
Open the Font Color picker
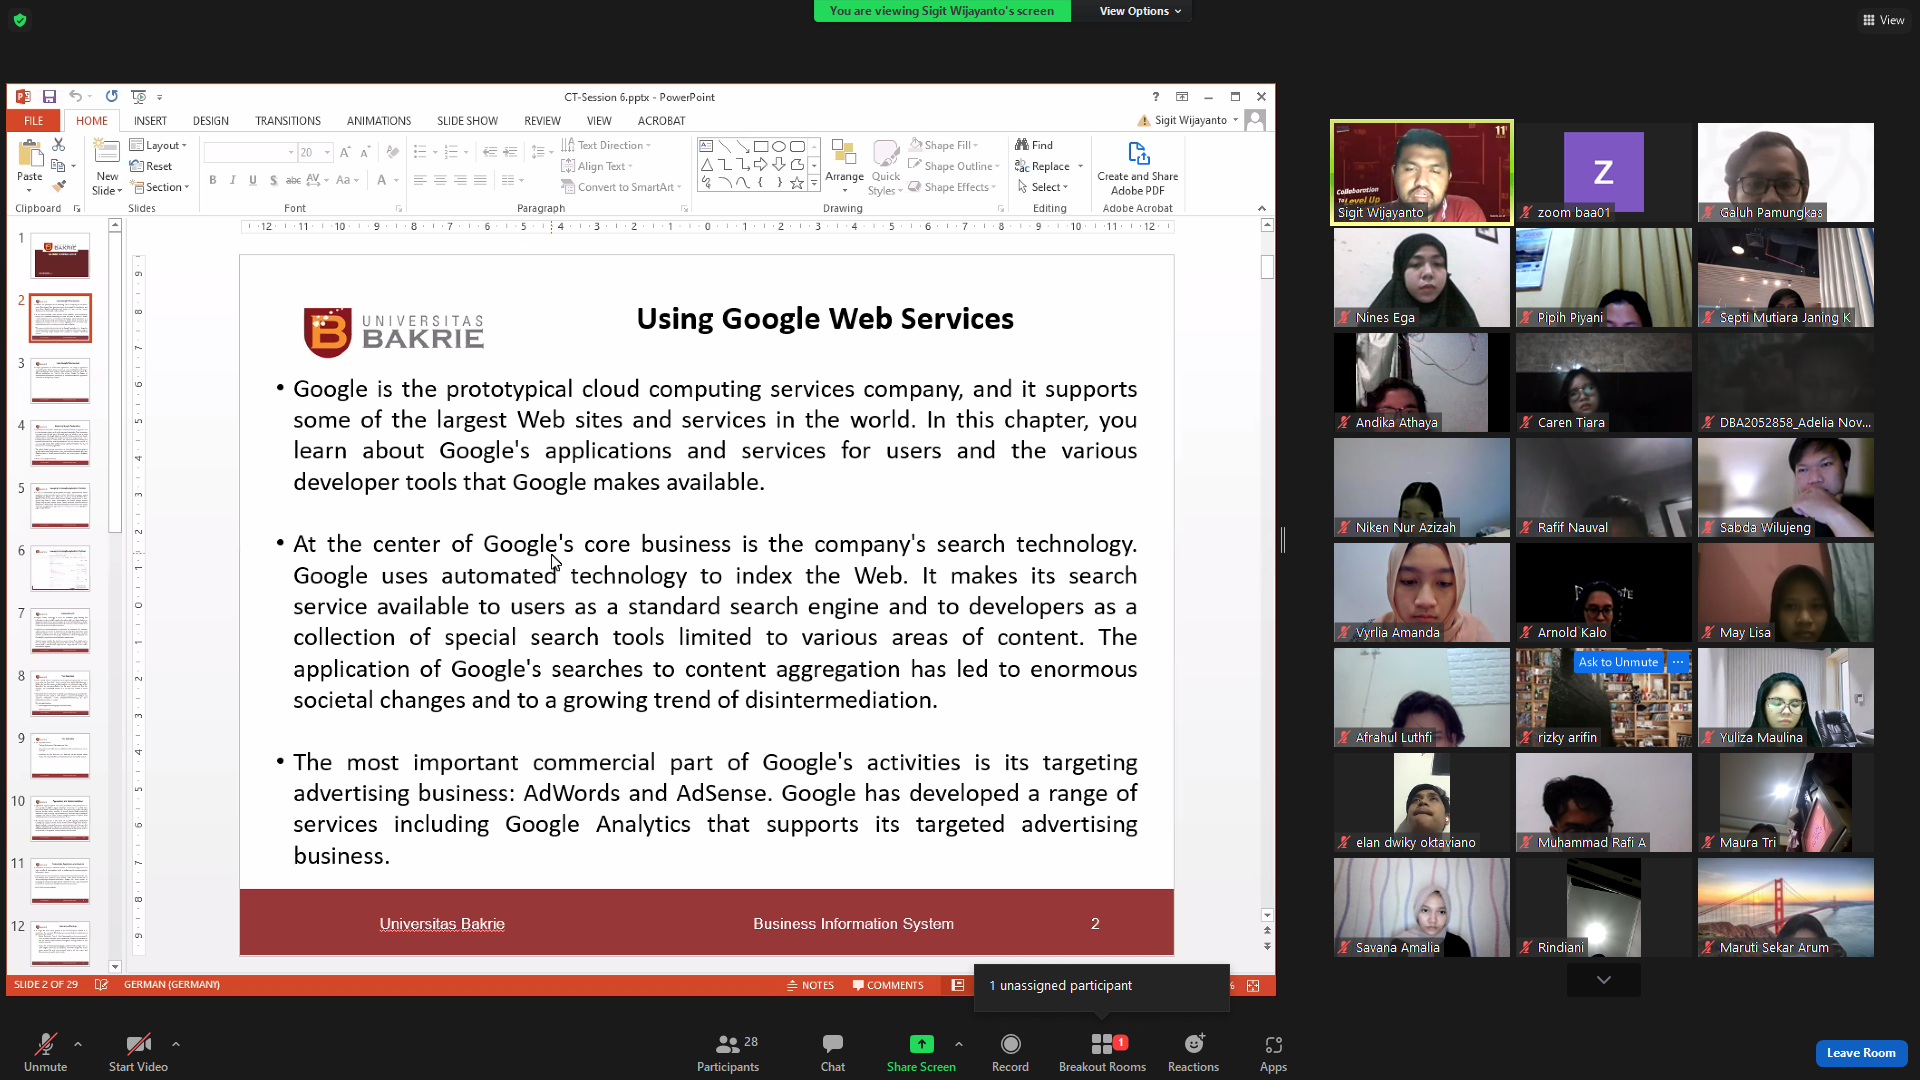[381, 180]
